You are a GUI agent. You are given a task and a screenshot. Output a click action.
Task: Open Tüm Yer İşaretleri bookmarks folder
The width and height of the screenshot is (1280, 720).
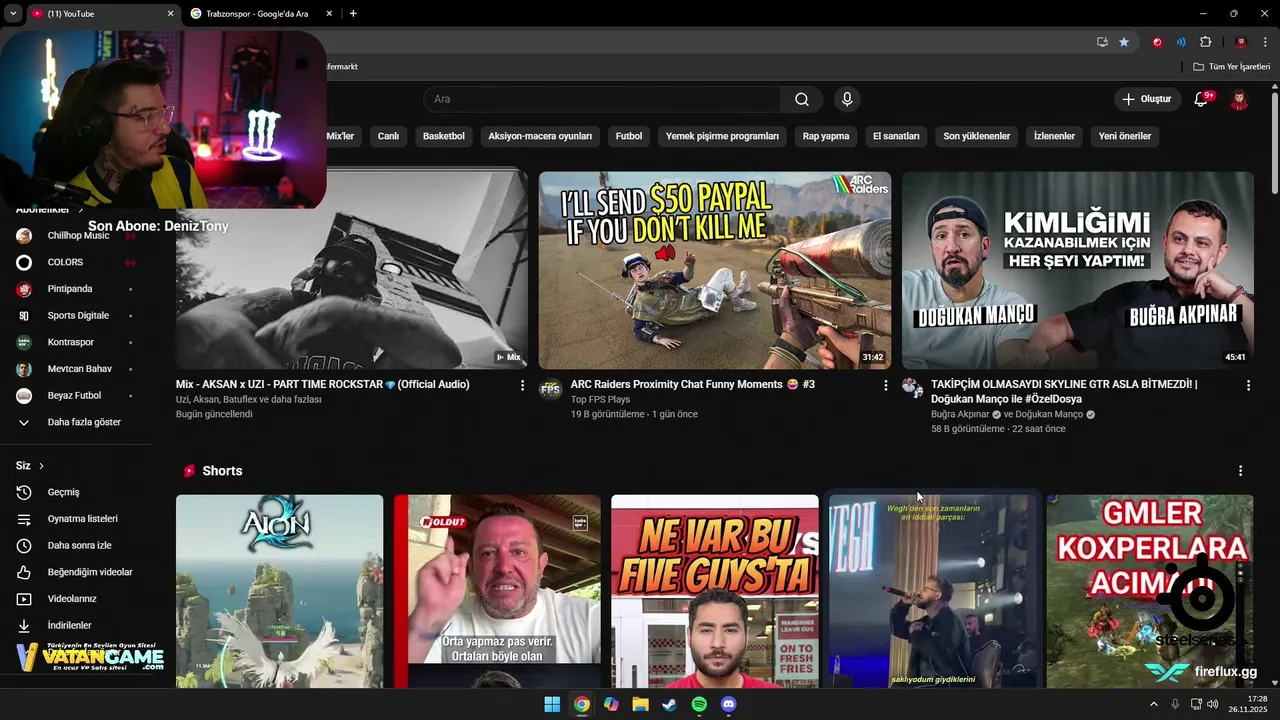(1231, 66)
